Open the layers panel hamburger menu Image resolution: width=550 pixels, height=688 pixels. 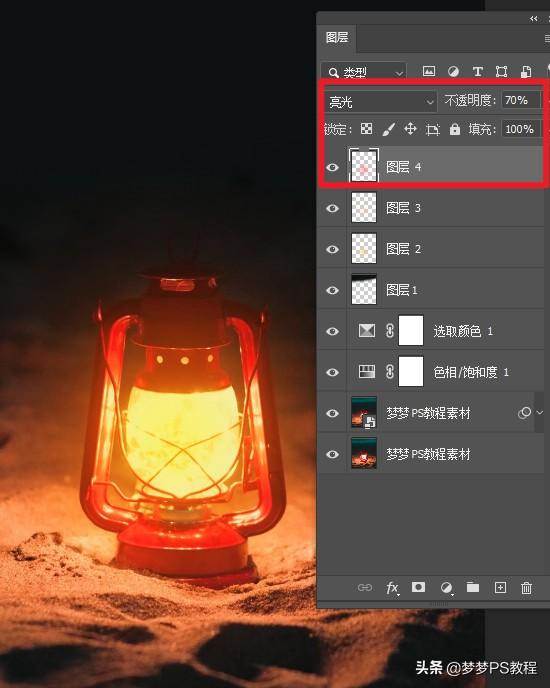coord(547,39)
